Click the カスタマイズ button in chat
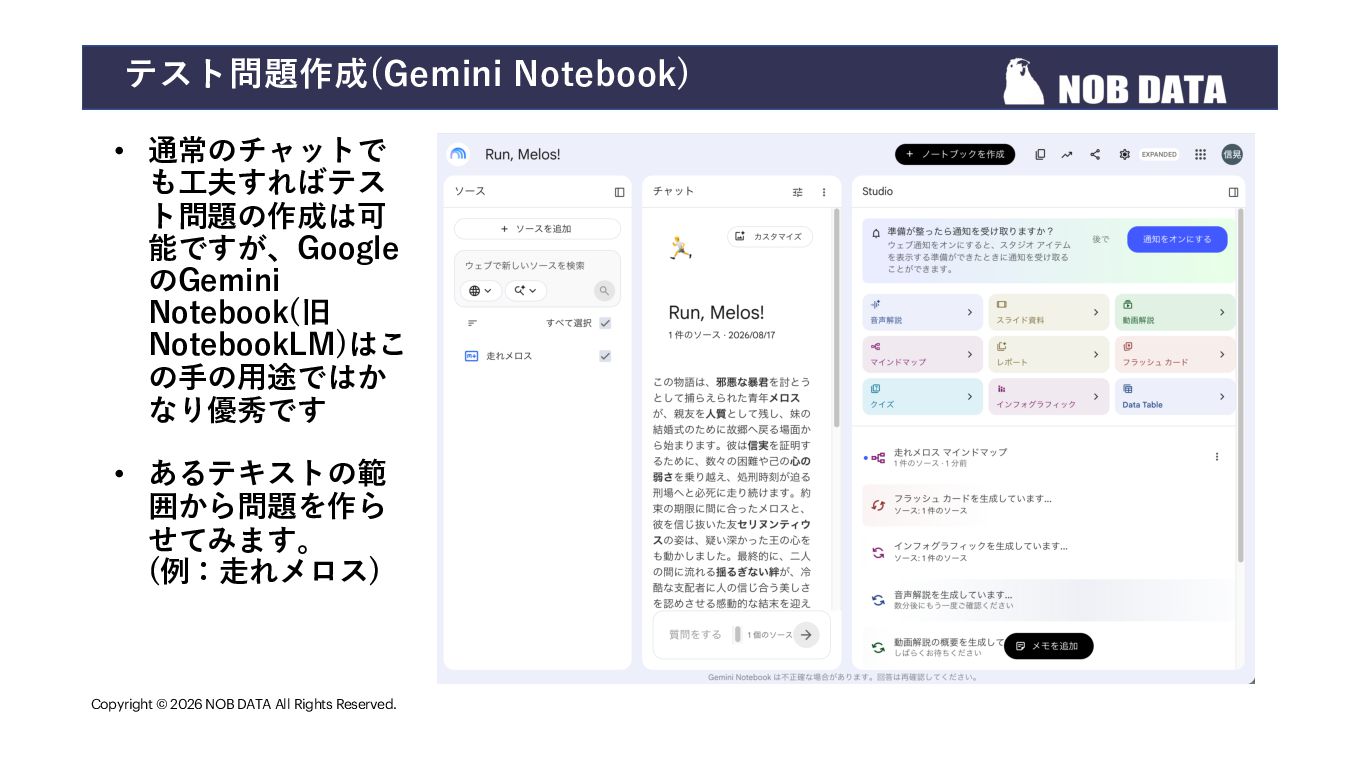Screen dimensions: 1361x765 click(x=770, y=237)
